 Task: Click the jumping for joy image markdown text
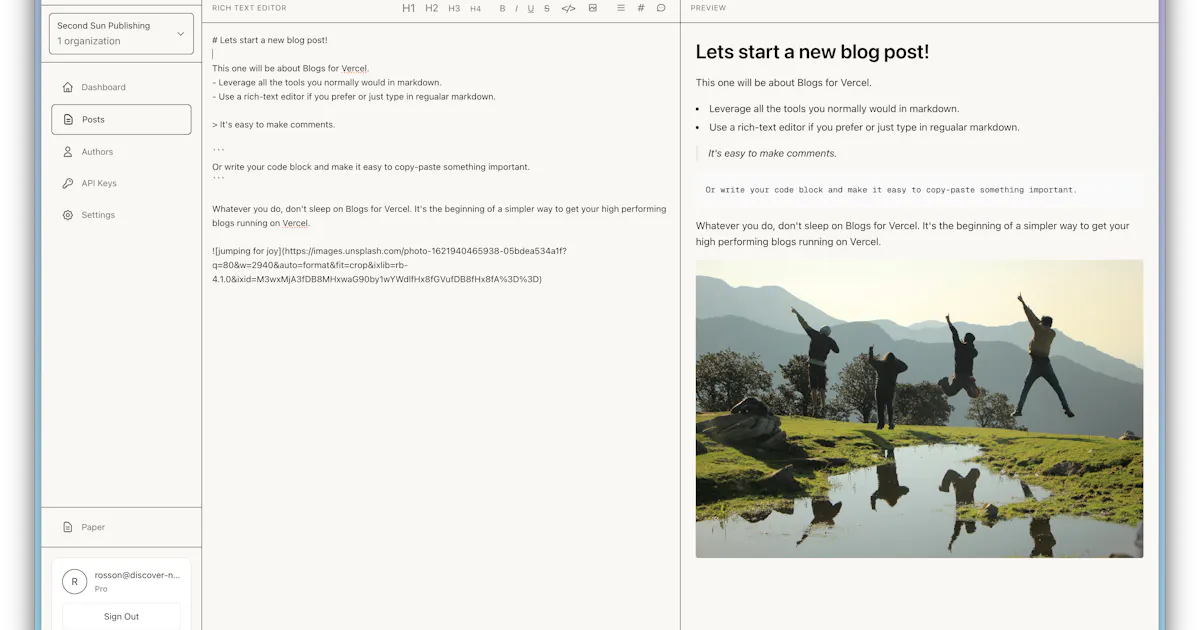390,265
